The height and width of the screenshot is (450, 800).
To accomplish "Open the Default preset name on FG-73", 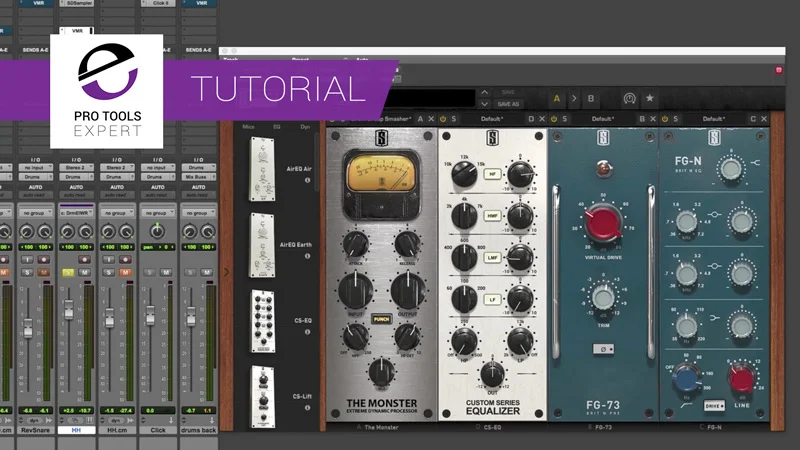I will pos(603,119).
